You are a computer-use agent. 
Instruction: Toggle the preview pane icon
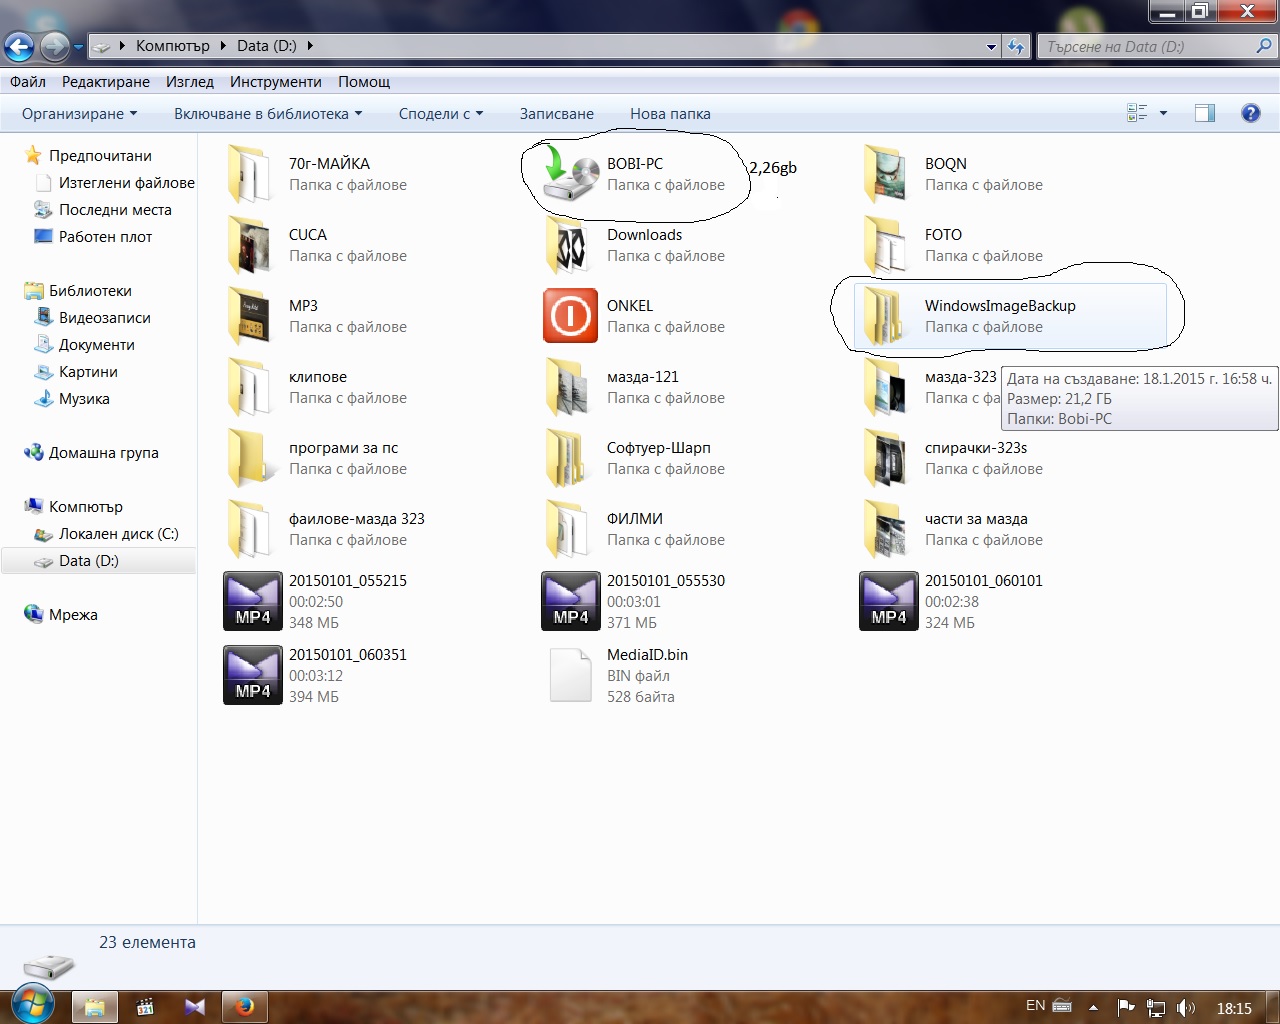tap(1205, 113)
